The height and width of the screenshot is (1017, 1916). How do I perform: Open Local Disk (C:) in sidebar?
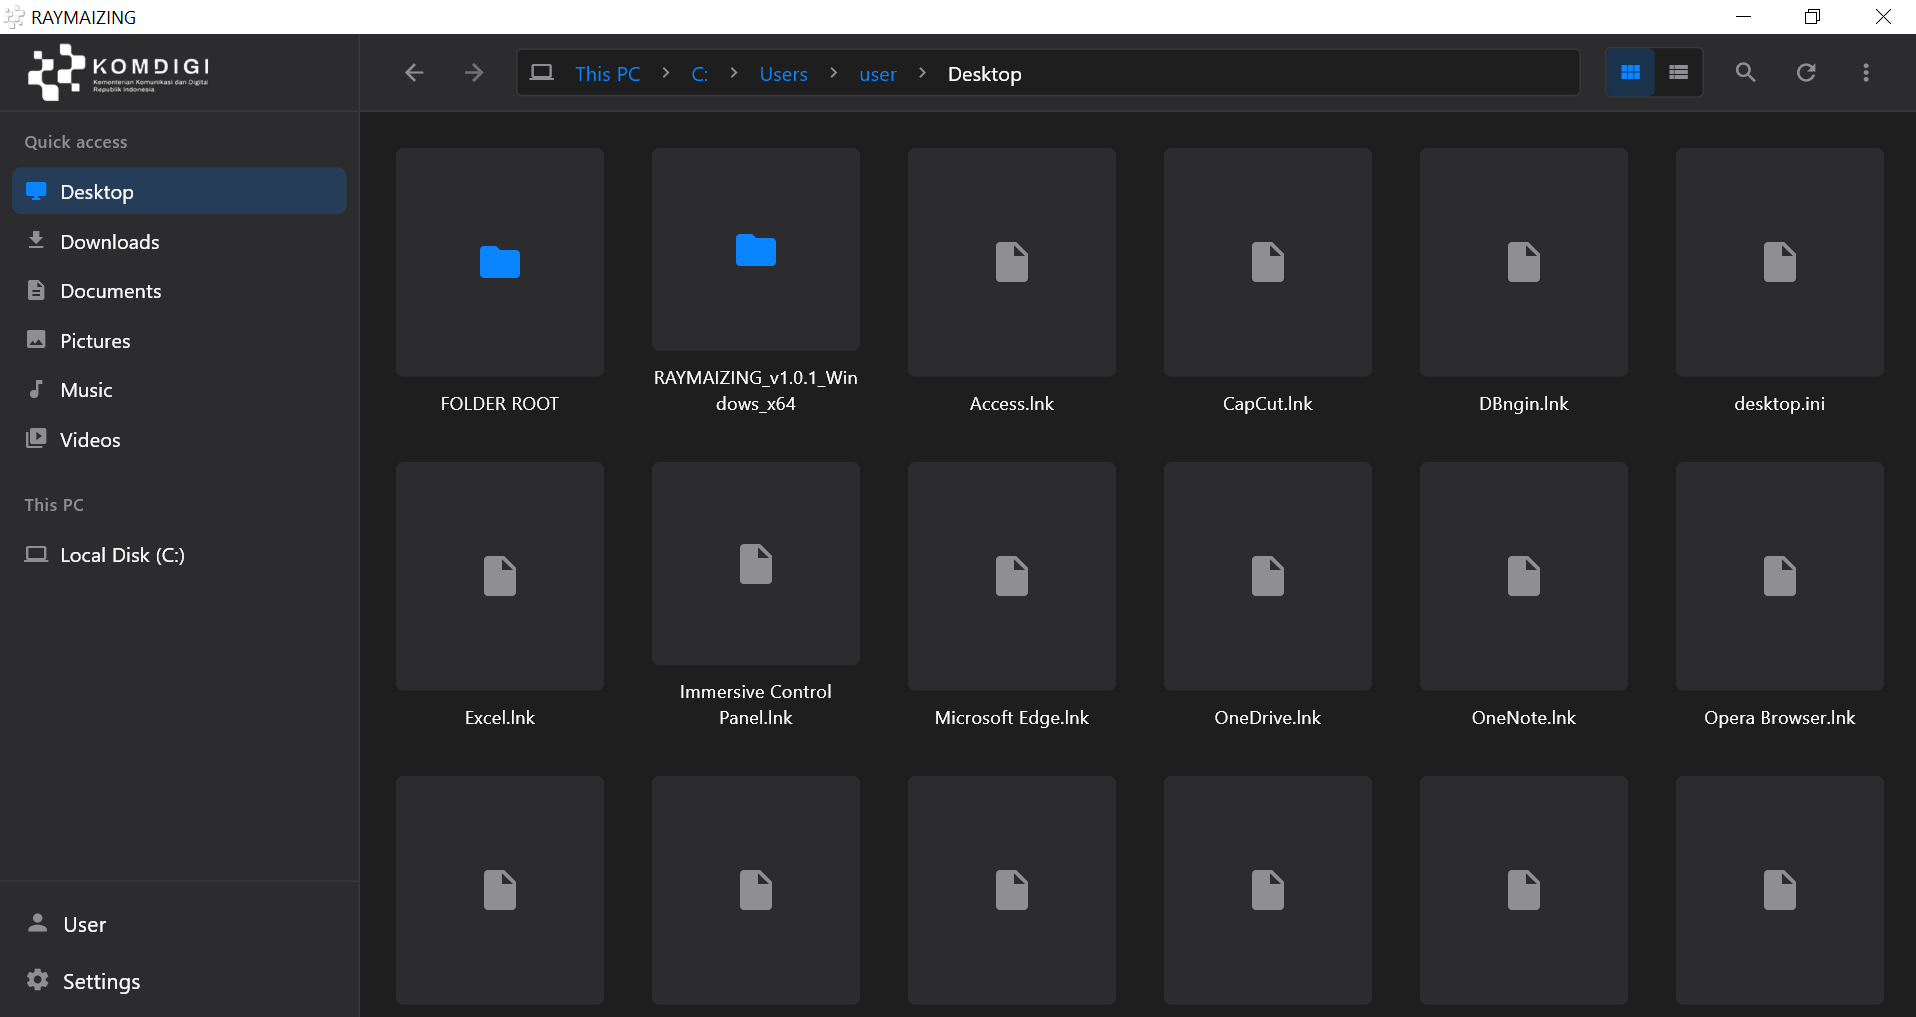[x=180, y=554]
